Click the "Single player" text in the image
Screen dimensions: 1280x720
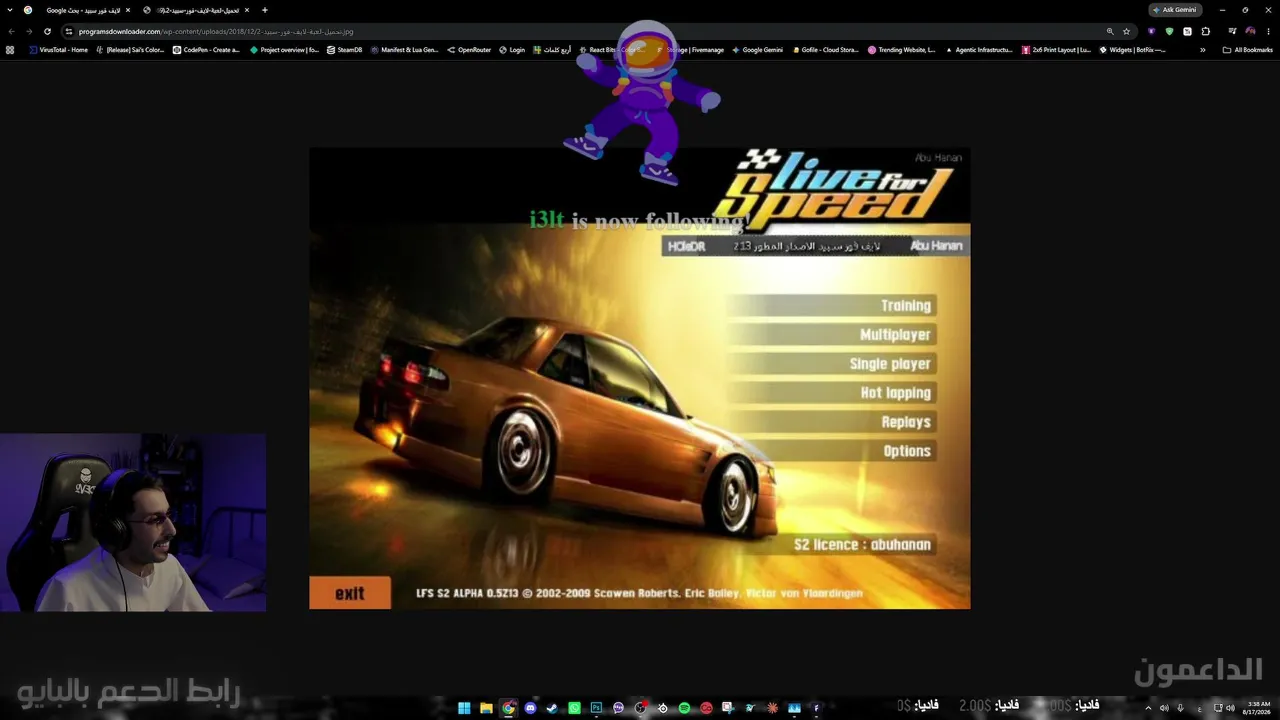point(890,364)
